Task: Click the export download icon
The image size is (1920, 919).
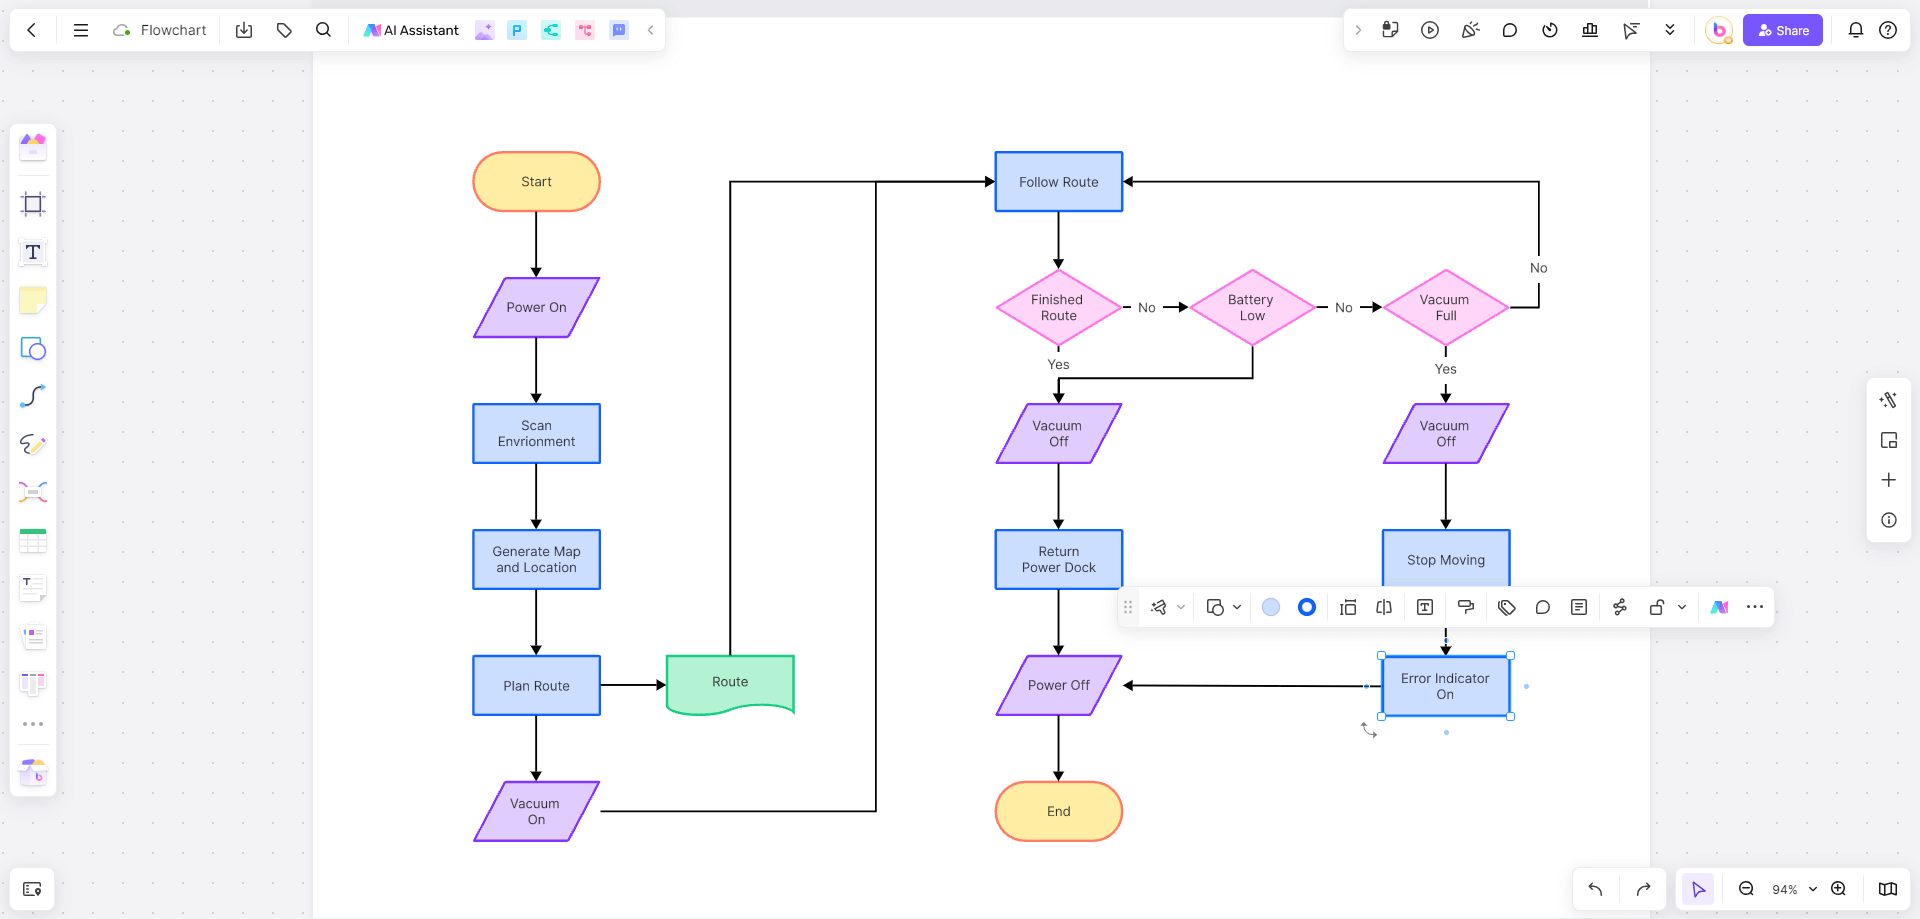Action: tap(244, 30)
